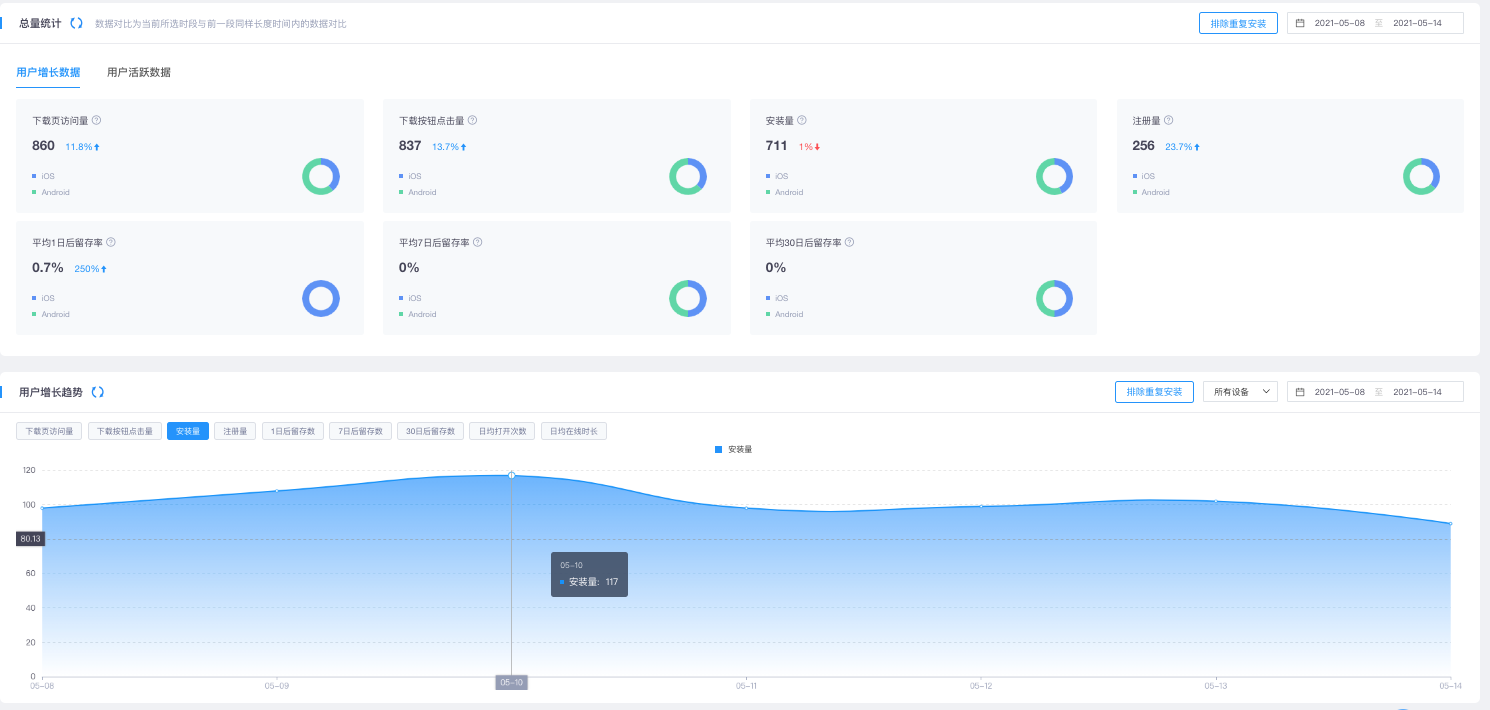Screen dimensions: 1490x710
Task: Click 23.7% growth indicator
Action: tap(1183, 147)
